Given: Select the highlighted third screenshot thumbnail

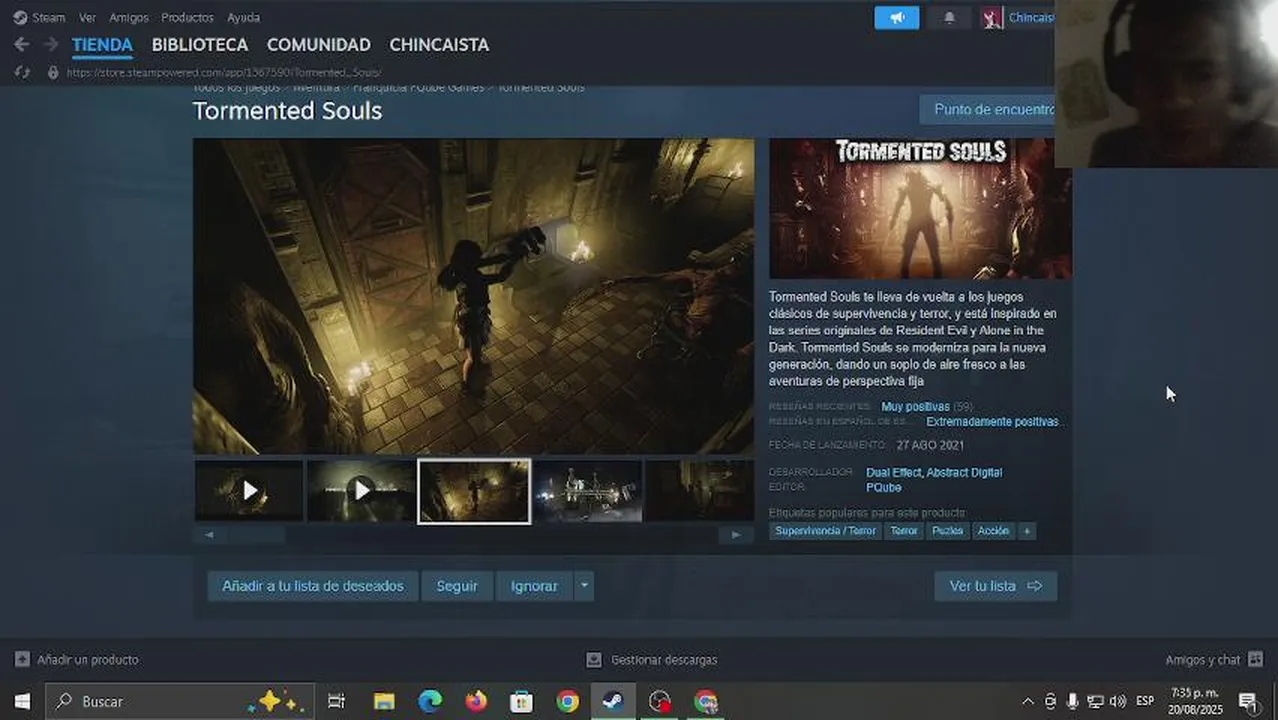Looking at the screenshot, I should [x=474, y=491].
